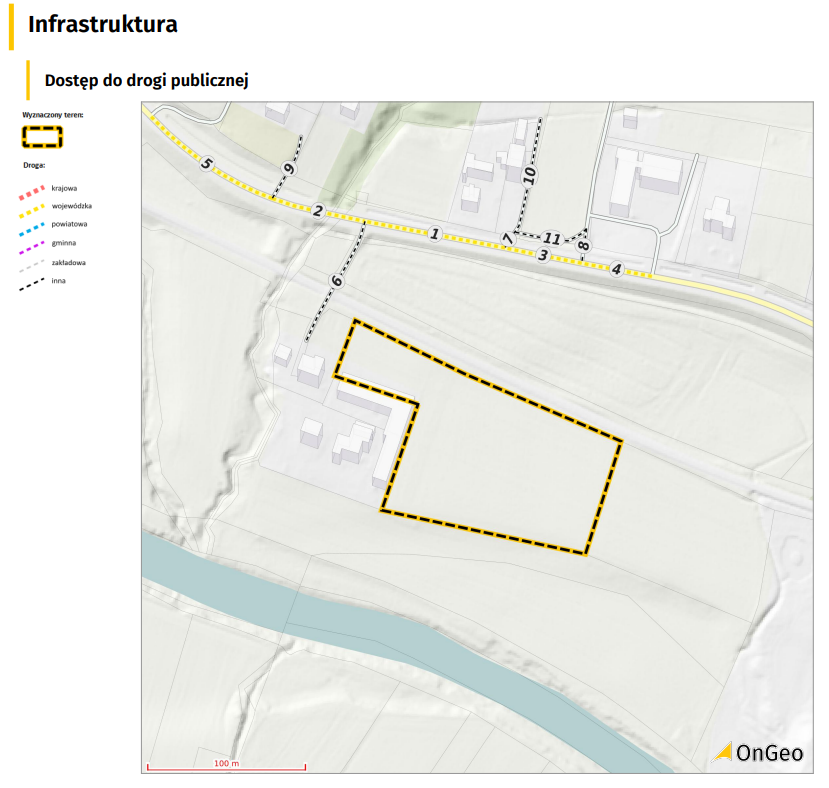Click inside the marked yellow-bordered plot
The height and width of the screenshot is (788, 829).
click(x=500, y=450)
